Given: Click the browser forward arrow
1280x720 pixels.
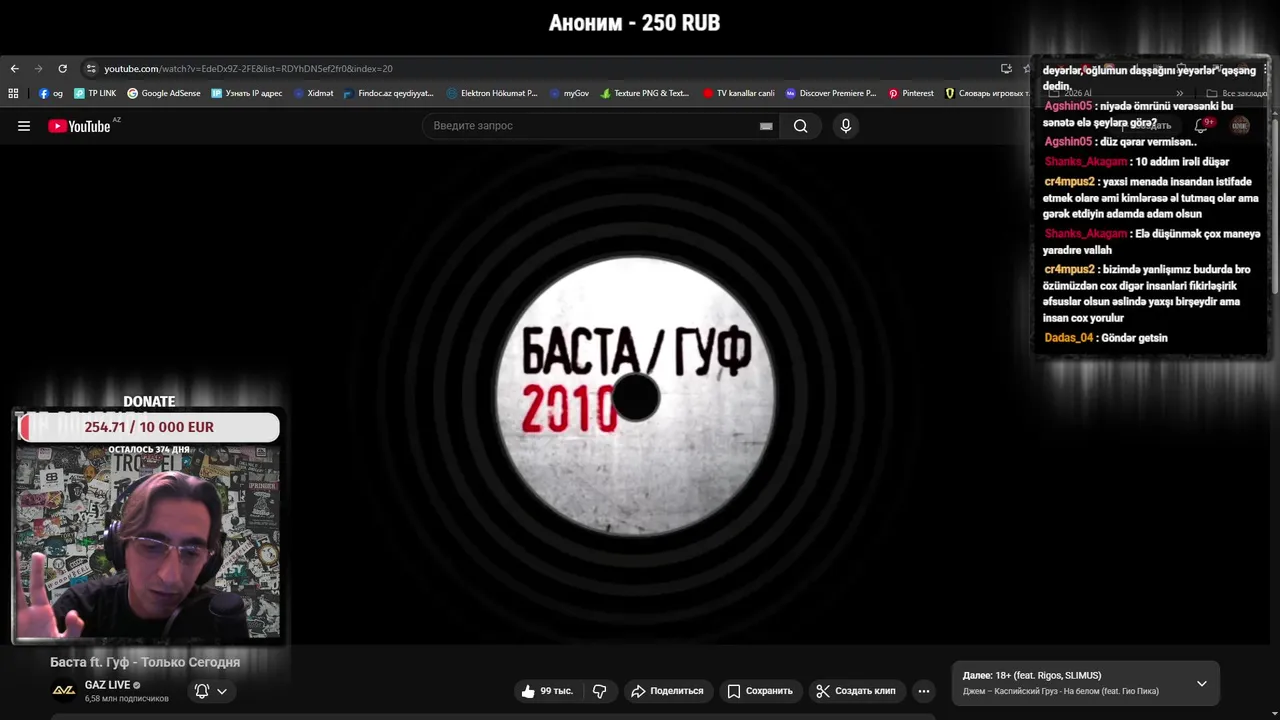Looking at the screenshot, I should pos(38,69).
